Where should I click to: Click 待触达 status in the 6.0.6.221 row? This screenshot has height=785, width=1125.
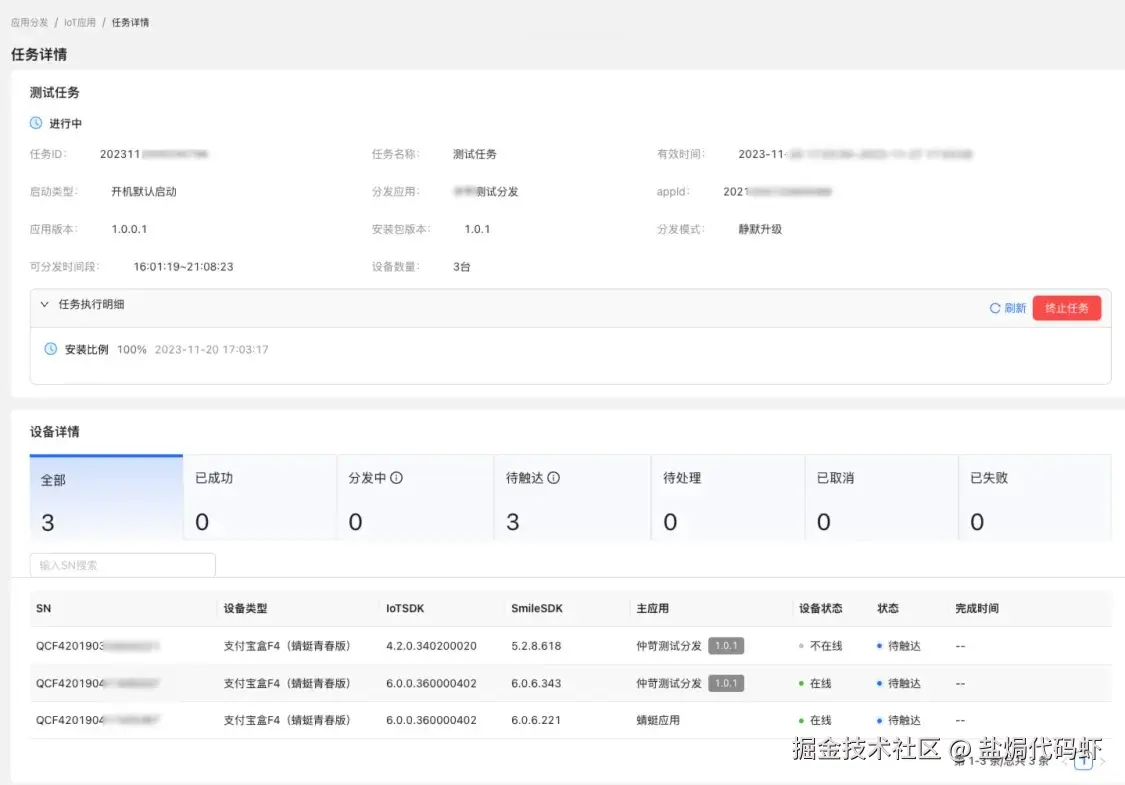pos(899,720)
